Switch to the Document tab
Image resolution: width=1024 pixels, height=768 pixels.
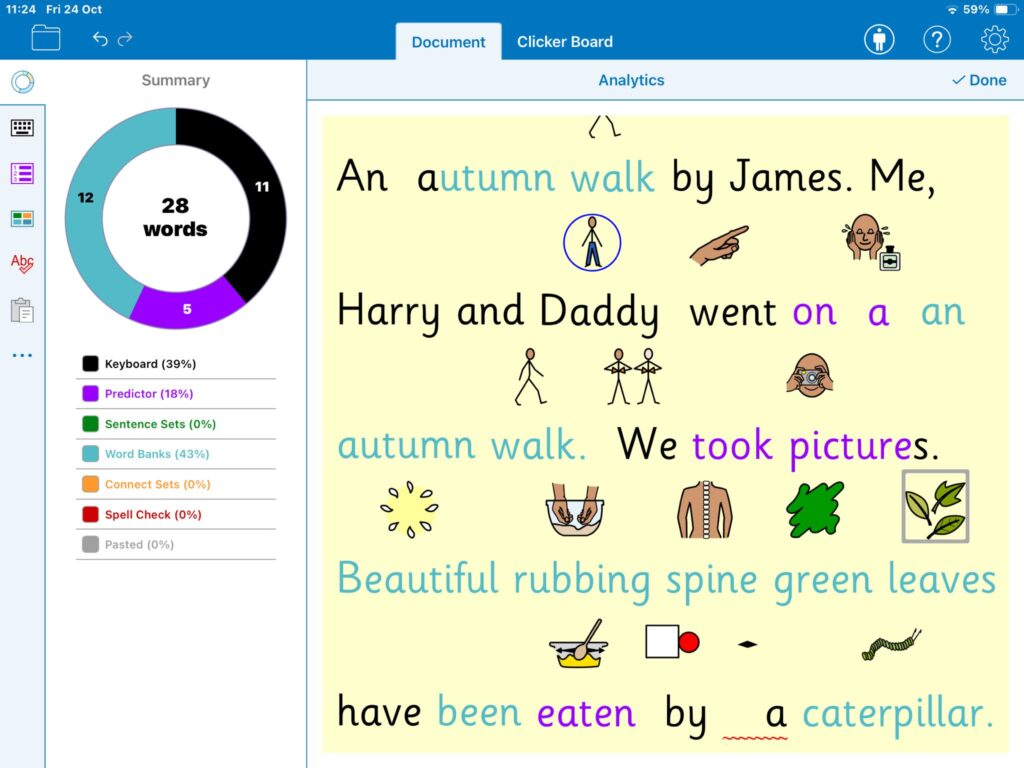click(x=448, y=42)
